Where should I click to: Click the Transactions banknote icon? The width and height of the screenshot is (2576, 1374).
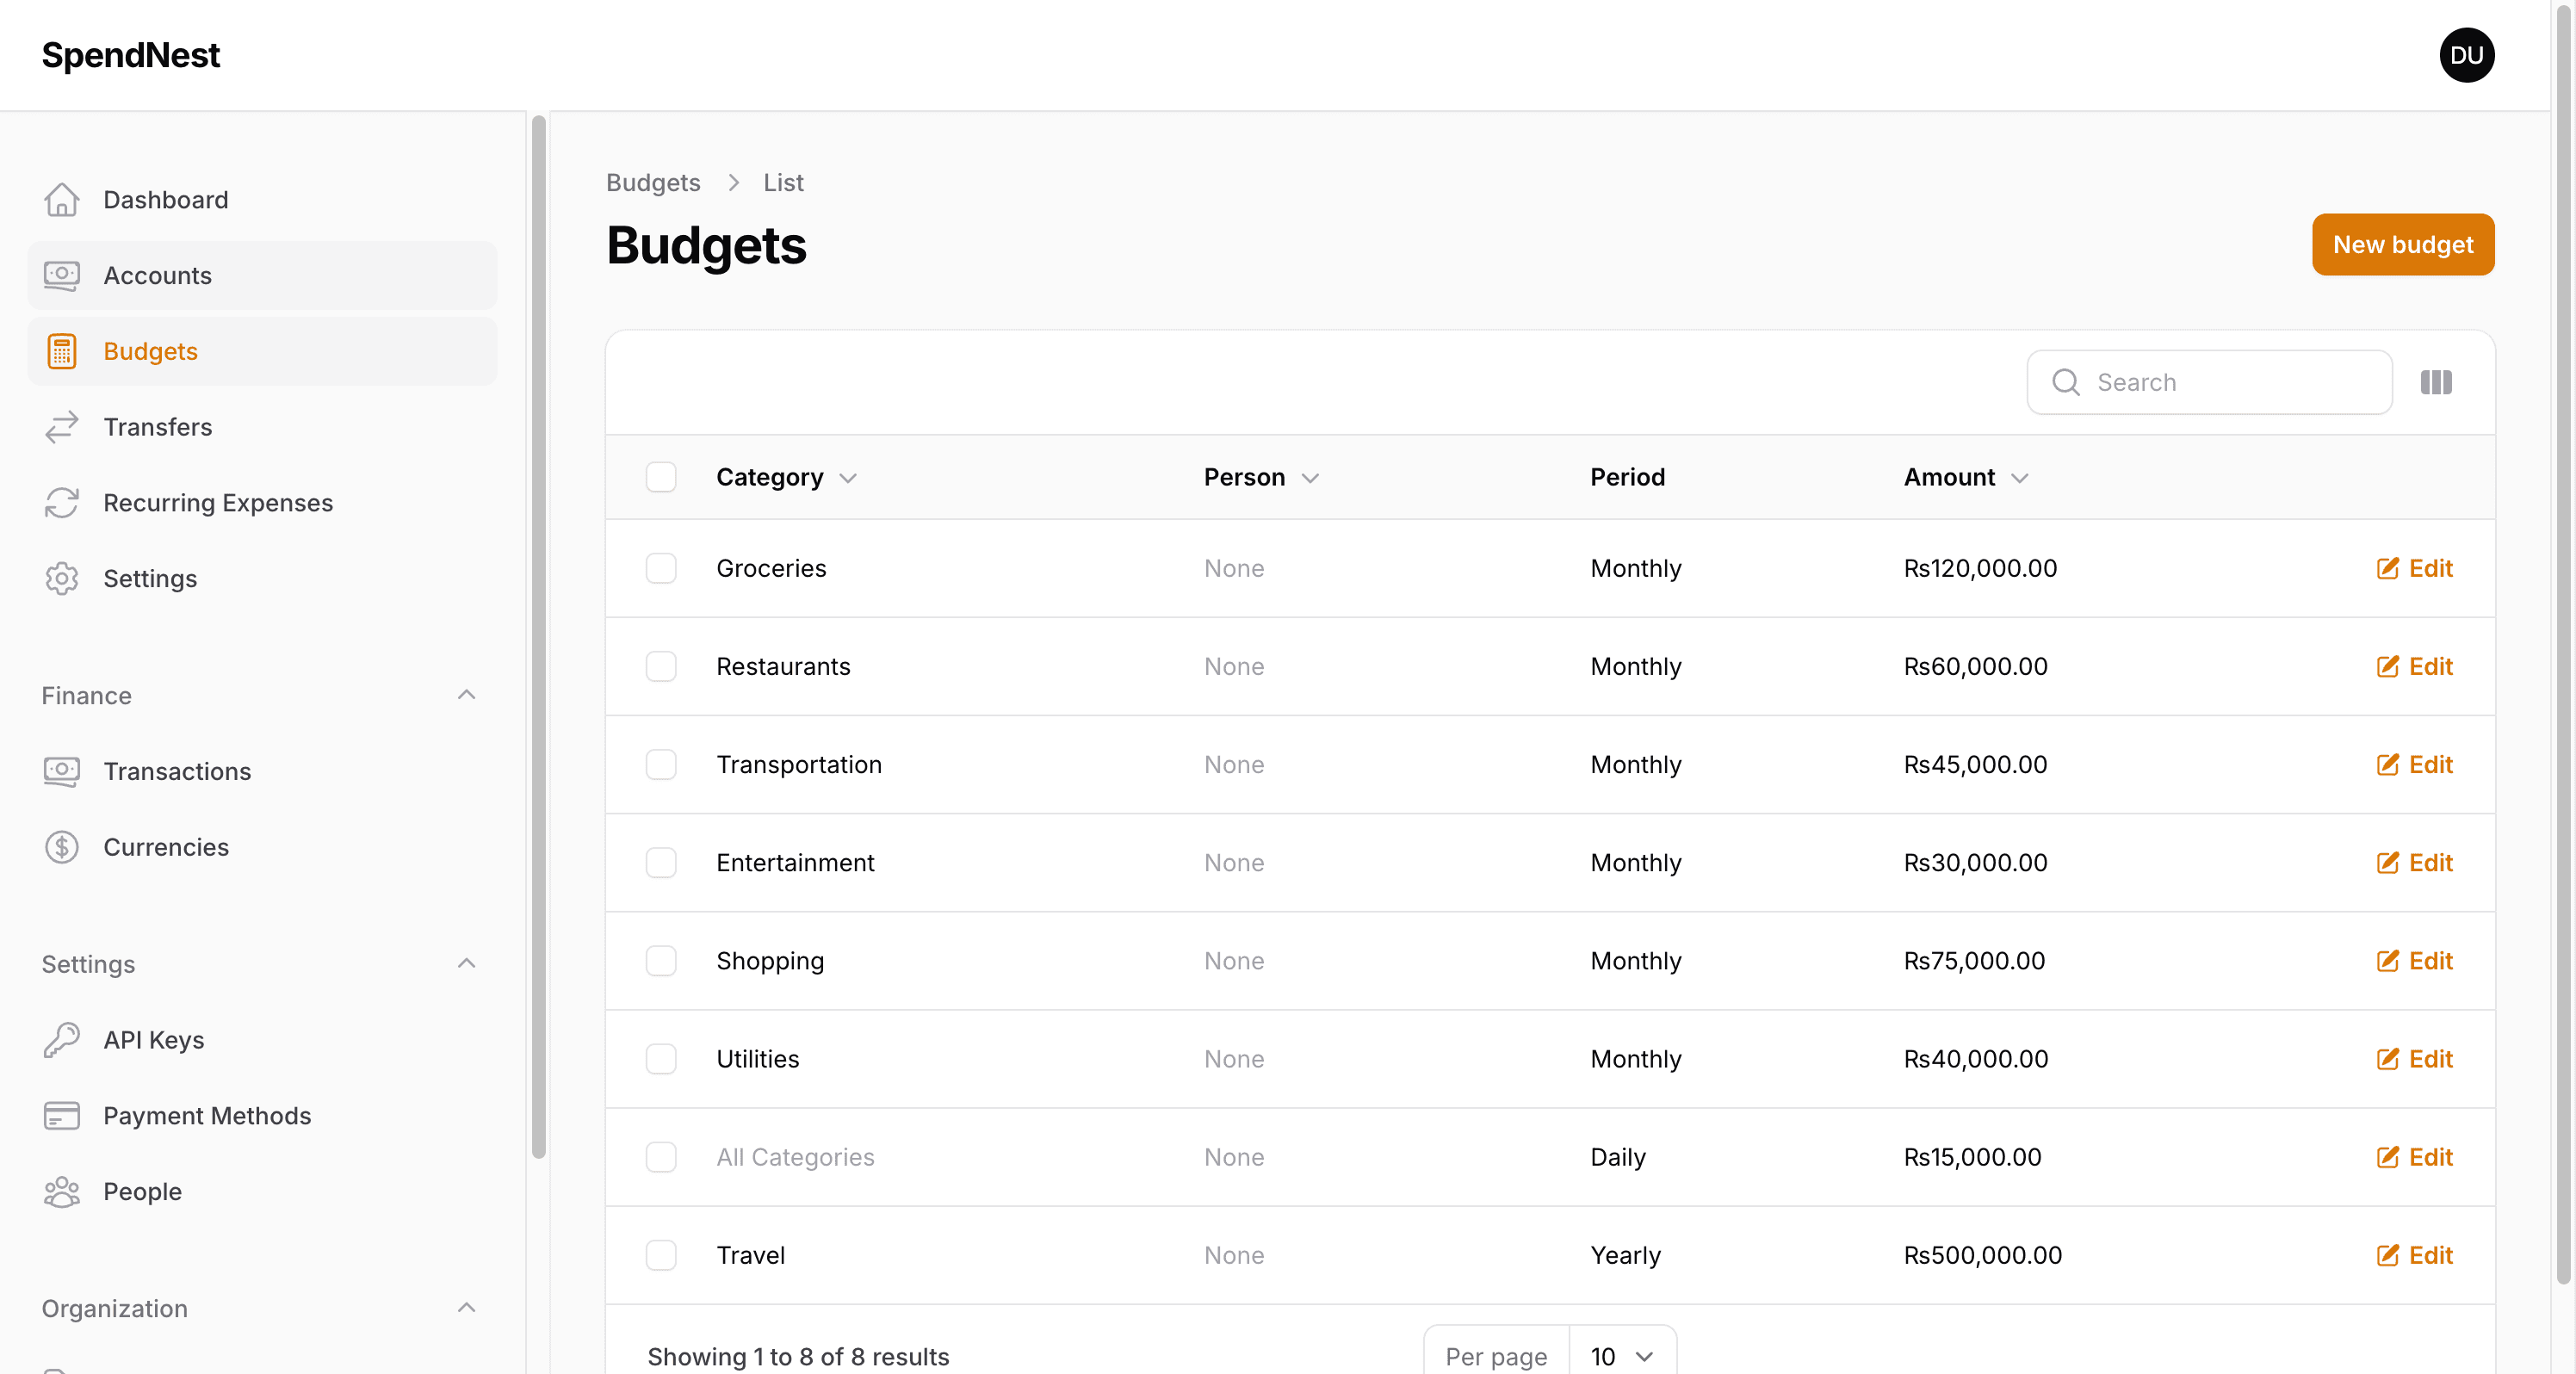(62, 772)
